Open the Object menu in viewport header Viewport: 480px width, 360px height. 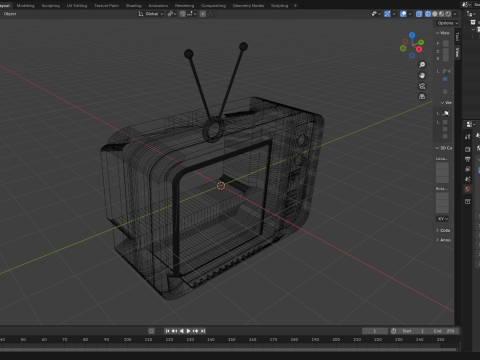click(x=10, y=14)
